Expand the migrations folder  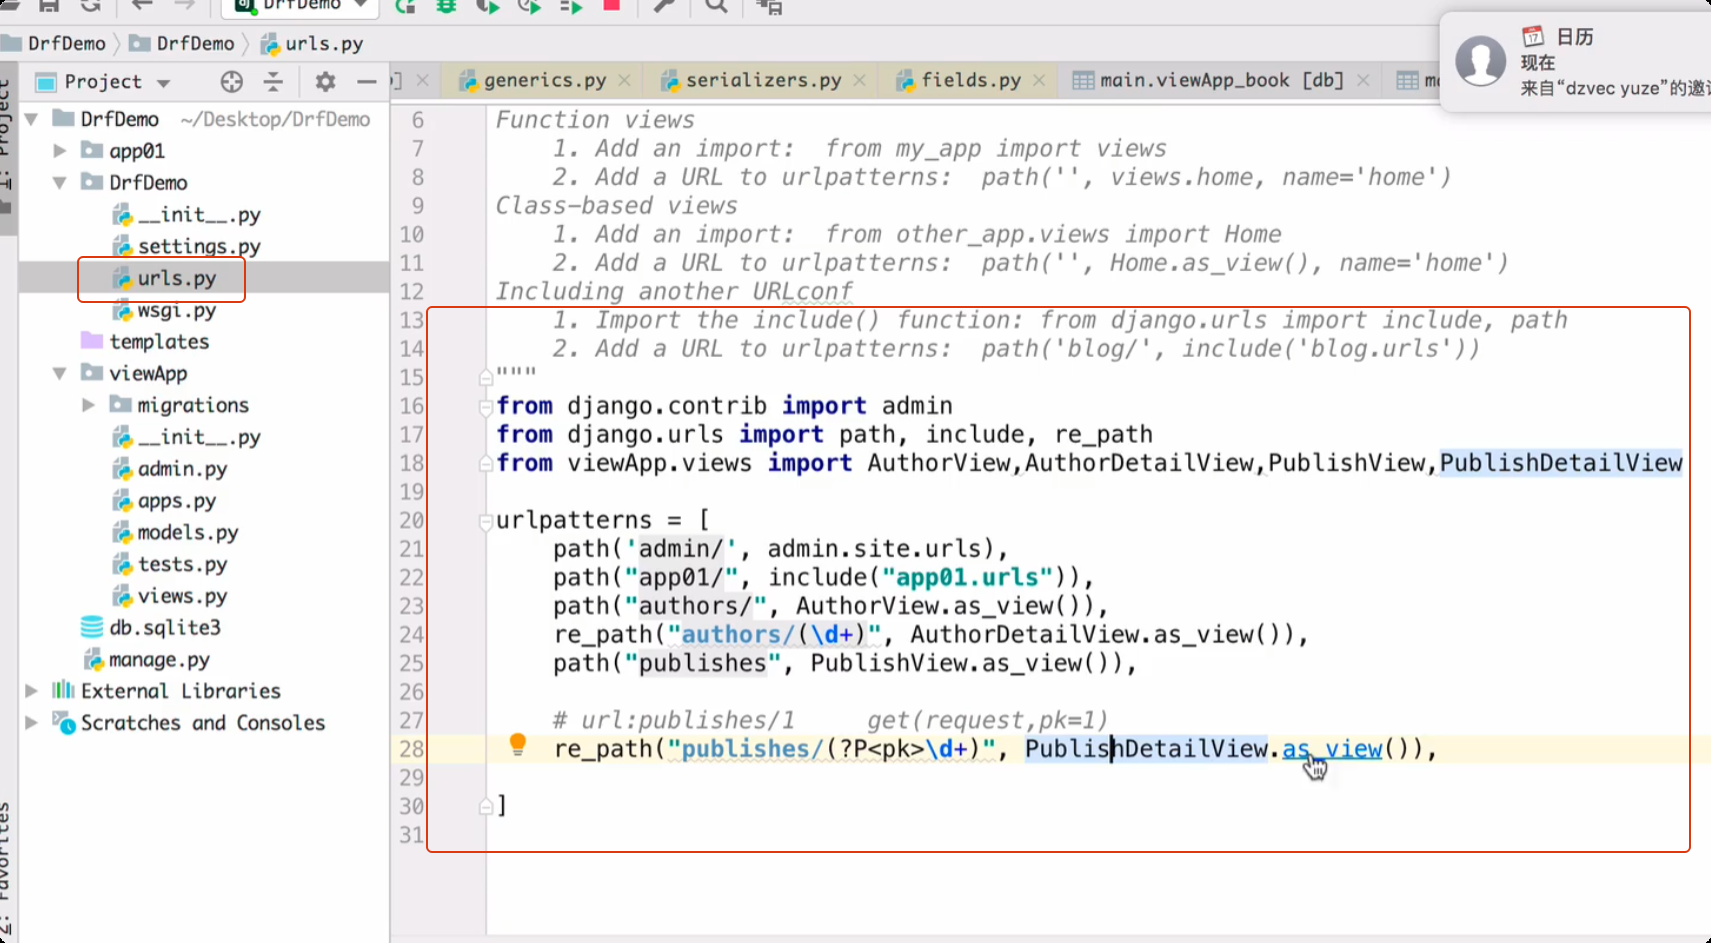point(88,405)
